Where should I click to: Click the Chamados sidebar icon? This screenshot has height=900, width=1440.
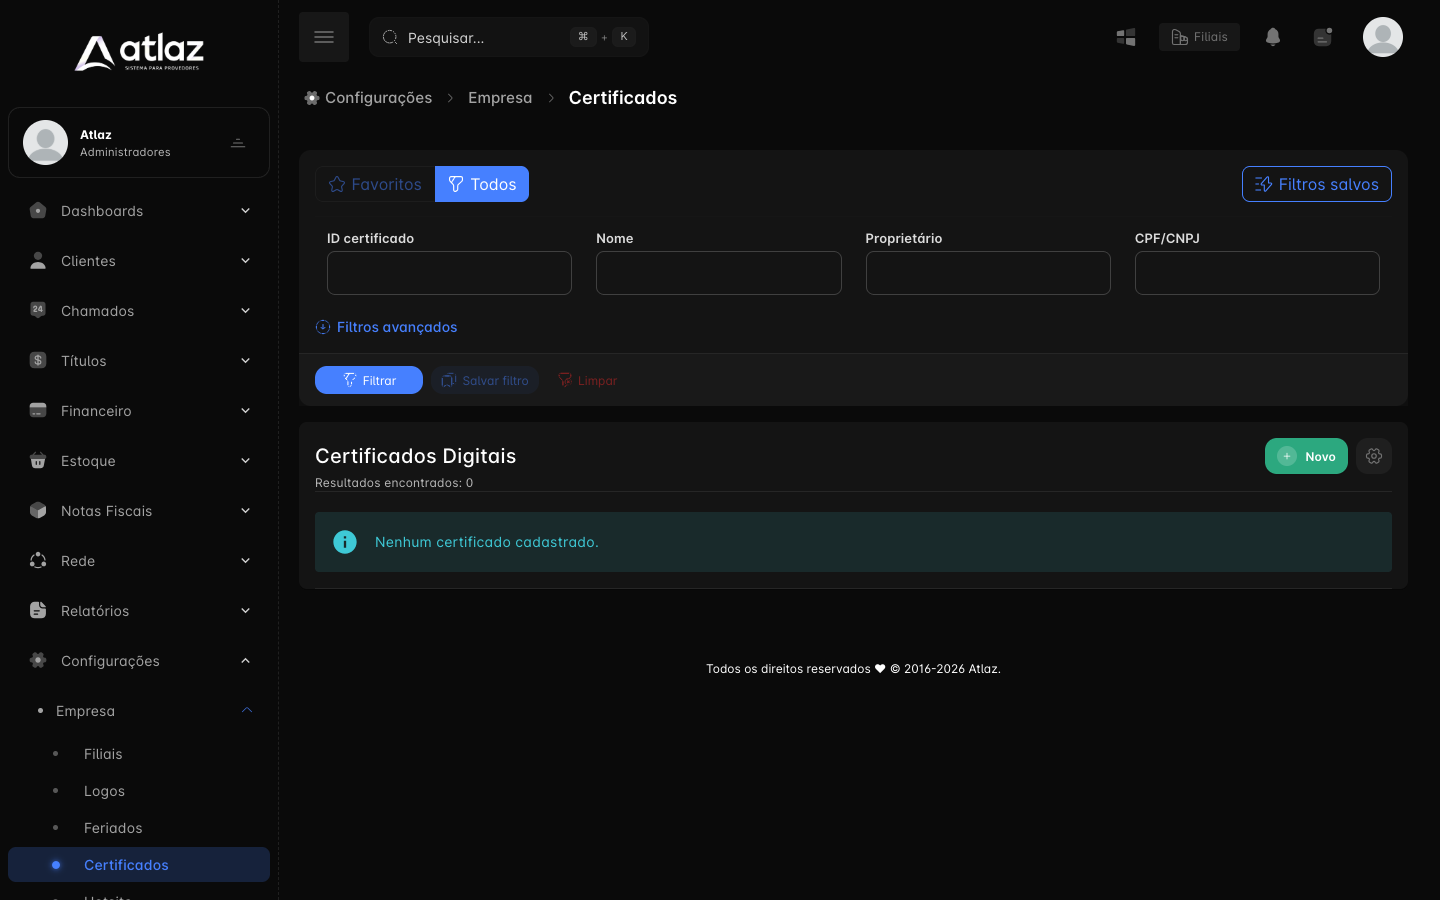tap(38, 310)
